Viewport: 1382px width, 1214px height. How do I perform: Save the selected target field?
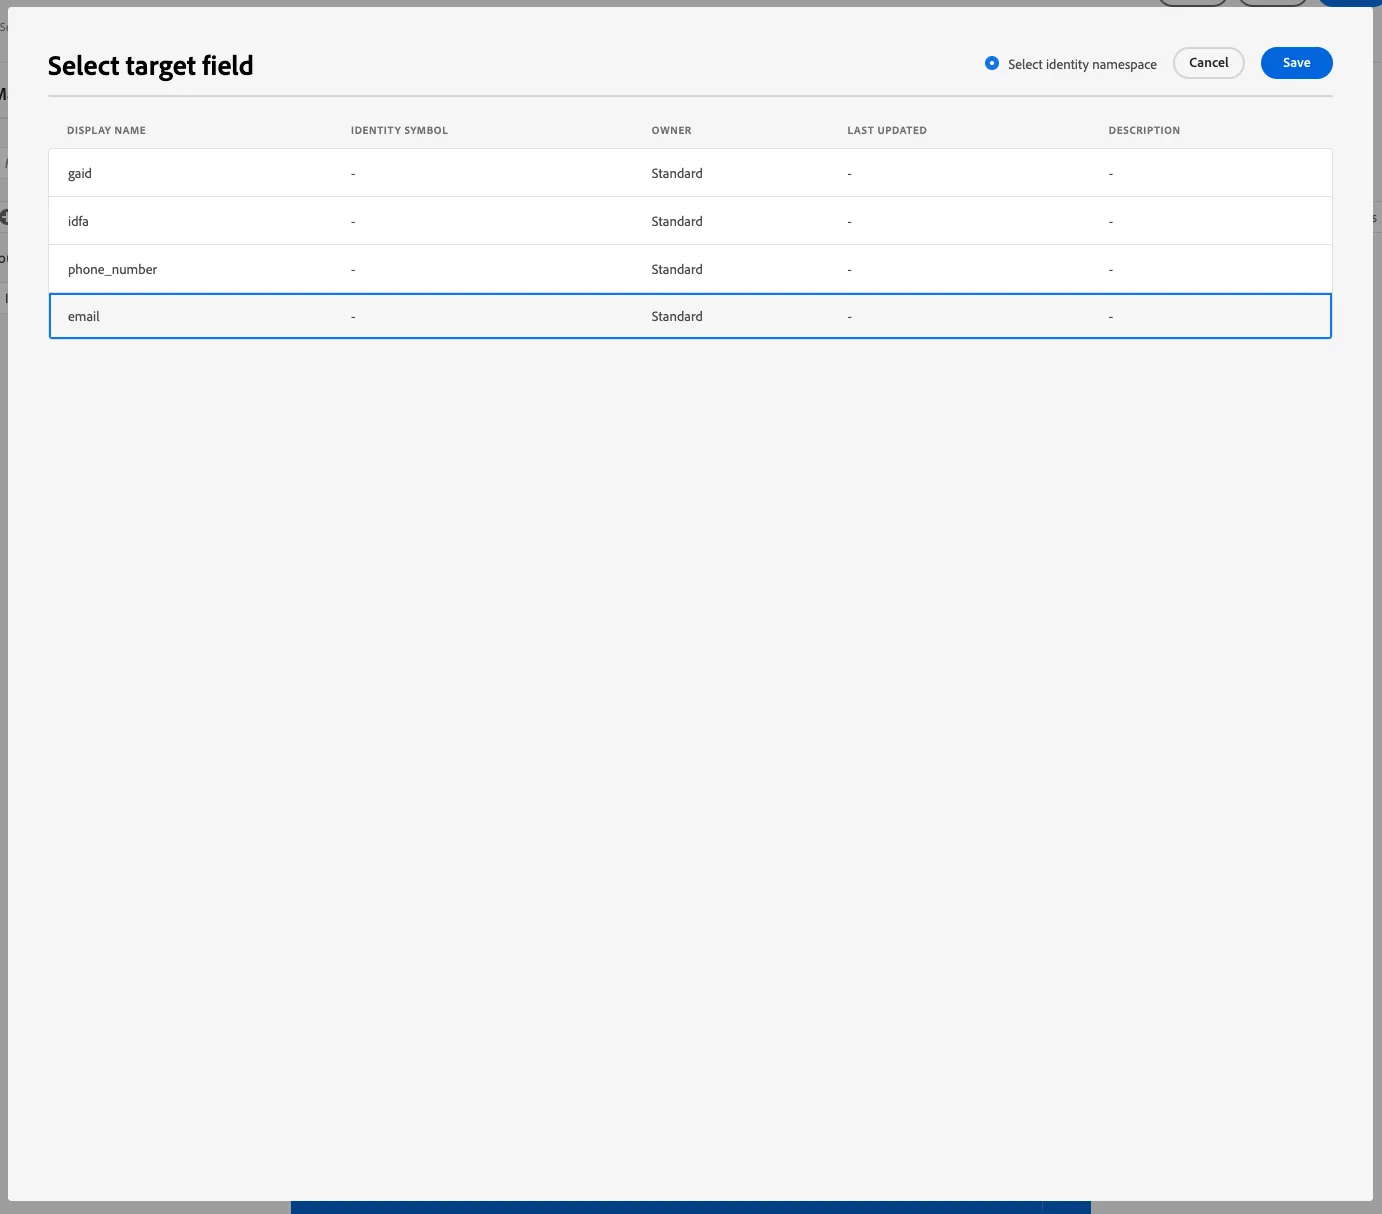(1296, 63)
